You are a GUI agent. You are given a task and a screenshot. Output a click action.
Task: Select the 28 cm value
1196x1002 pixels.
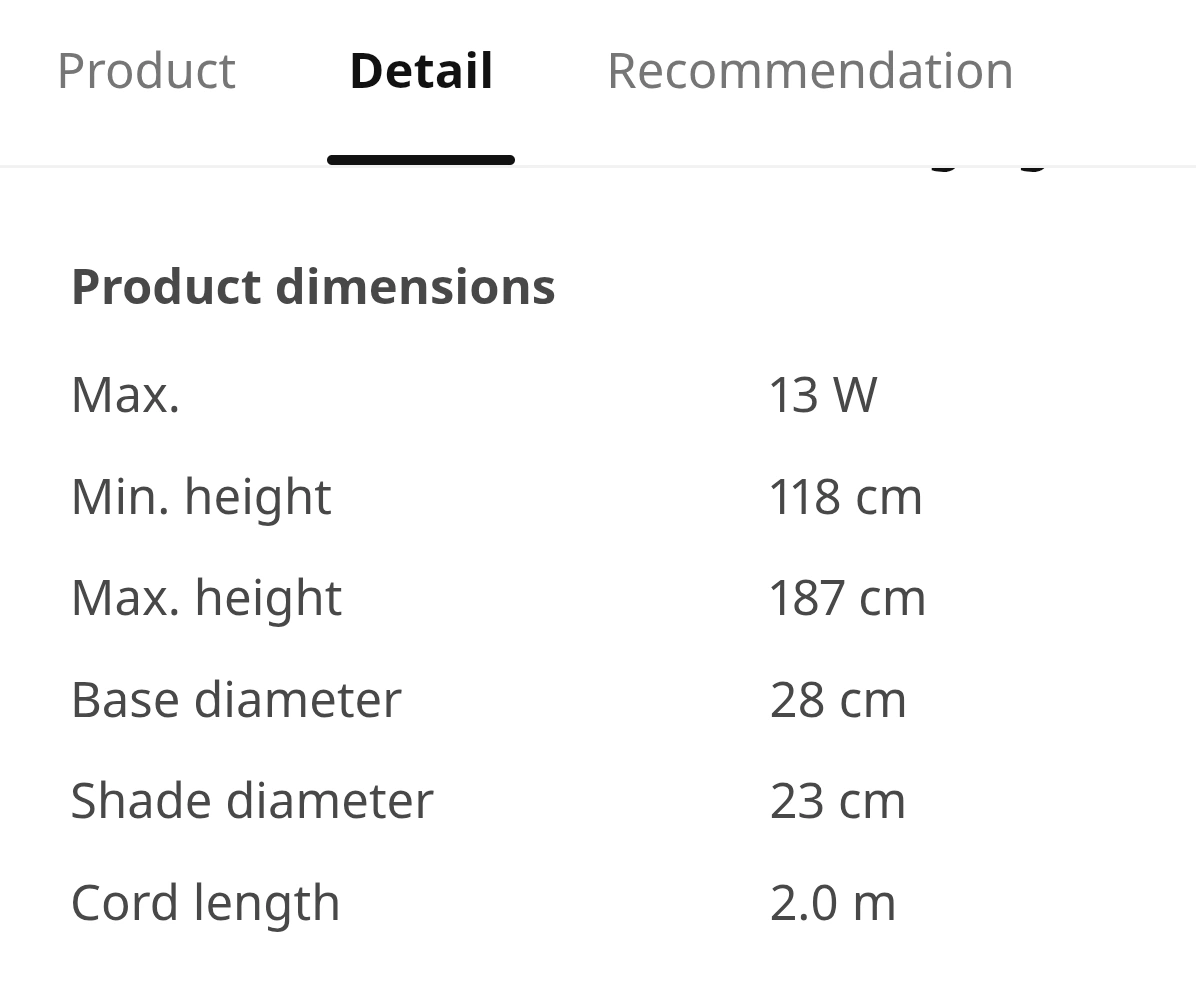[838, 699]
